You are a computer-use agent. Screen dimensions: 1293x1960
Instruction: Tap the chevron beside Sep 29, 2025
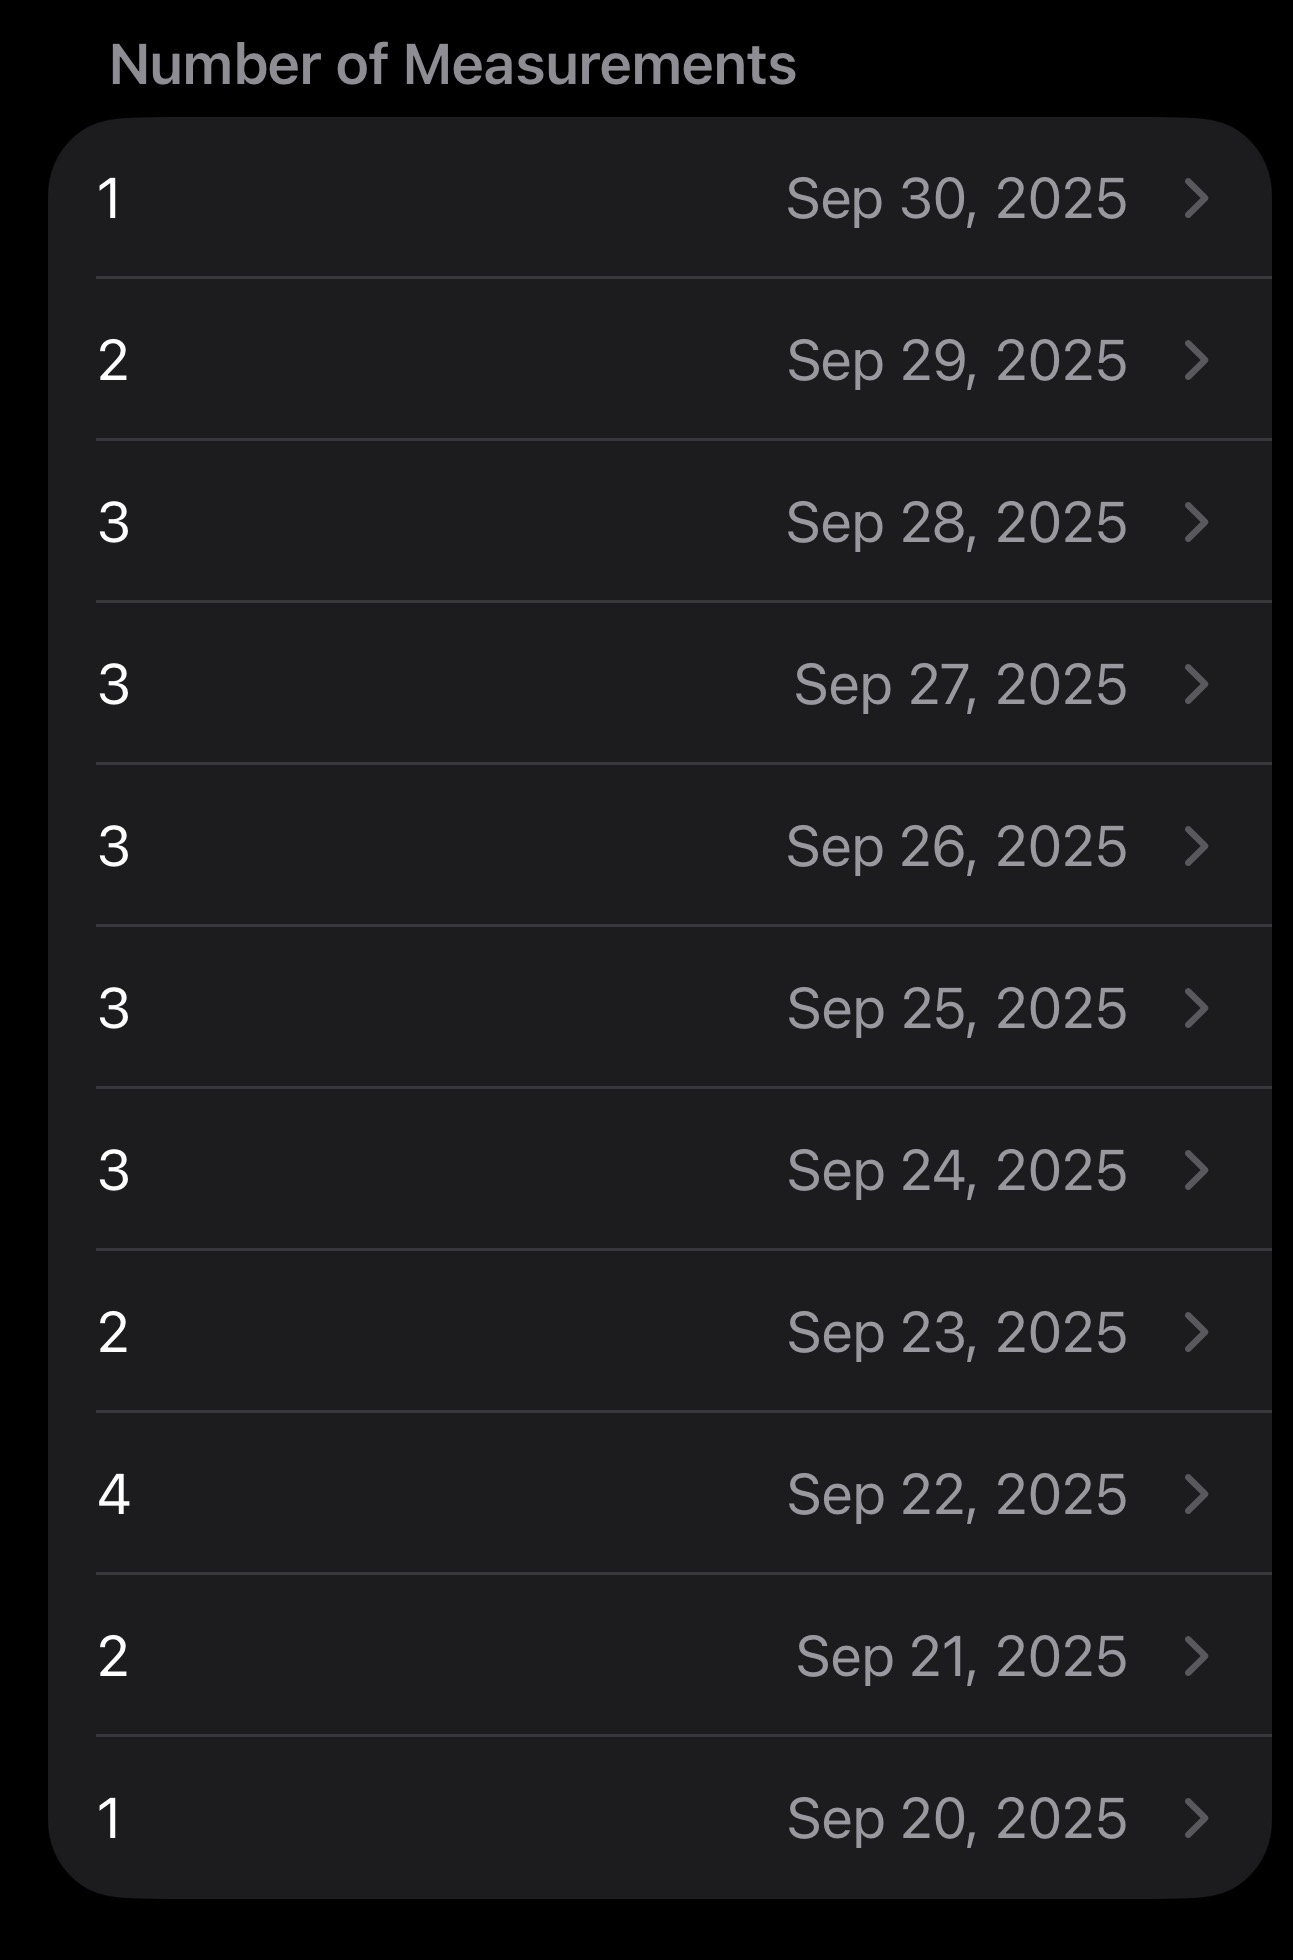(1196, 360)
